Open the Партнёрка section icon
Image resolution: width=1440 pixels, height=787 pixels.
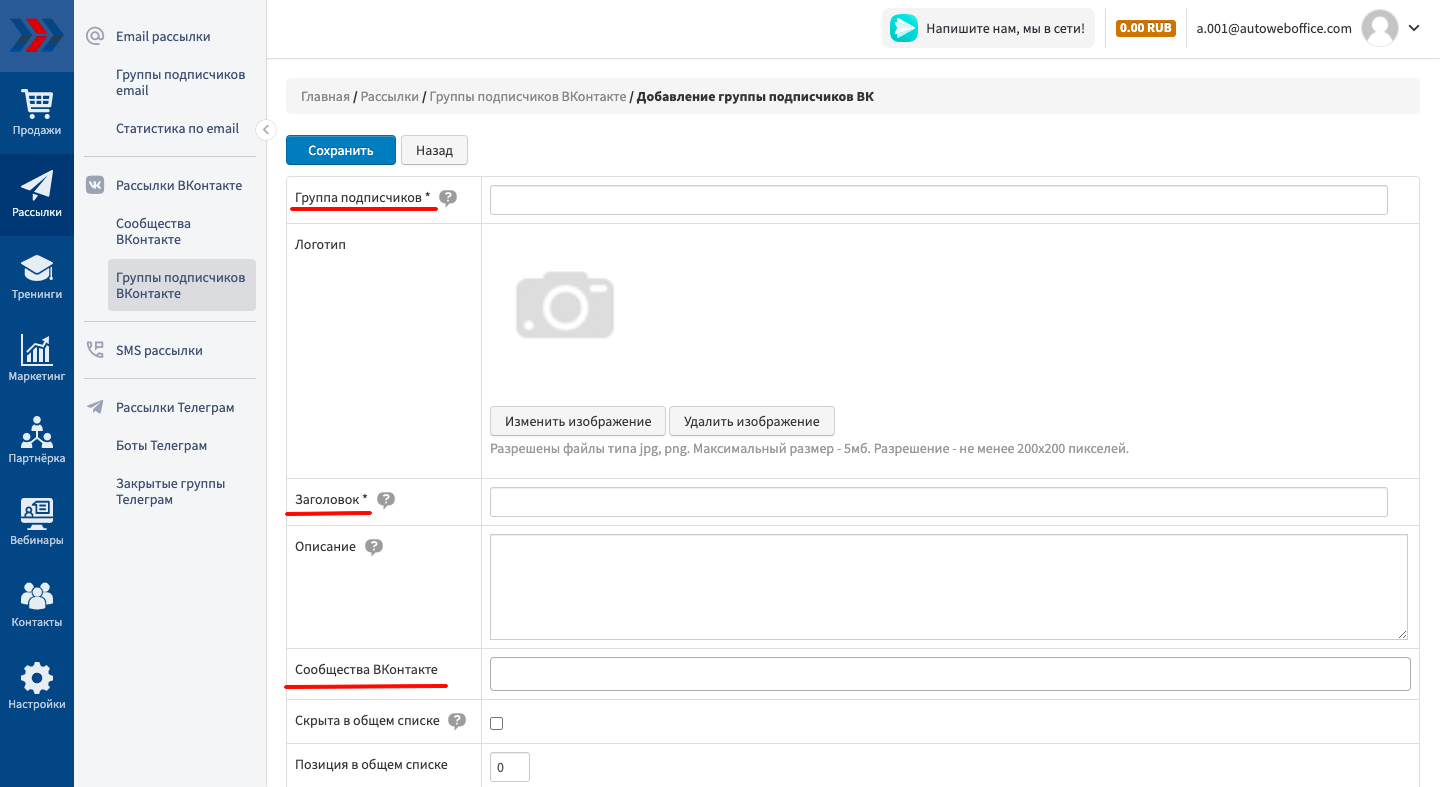pyautogui.click(x=37, y=440)
